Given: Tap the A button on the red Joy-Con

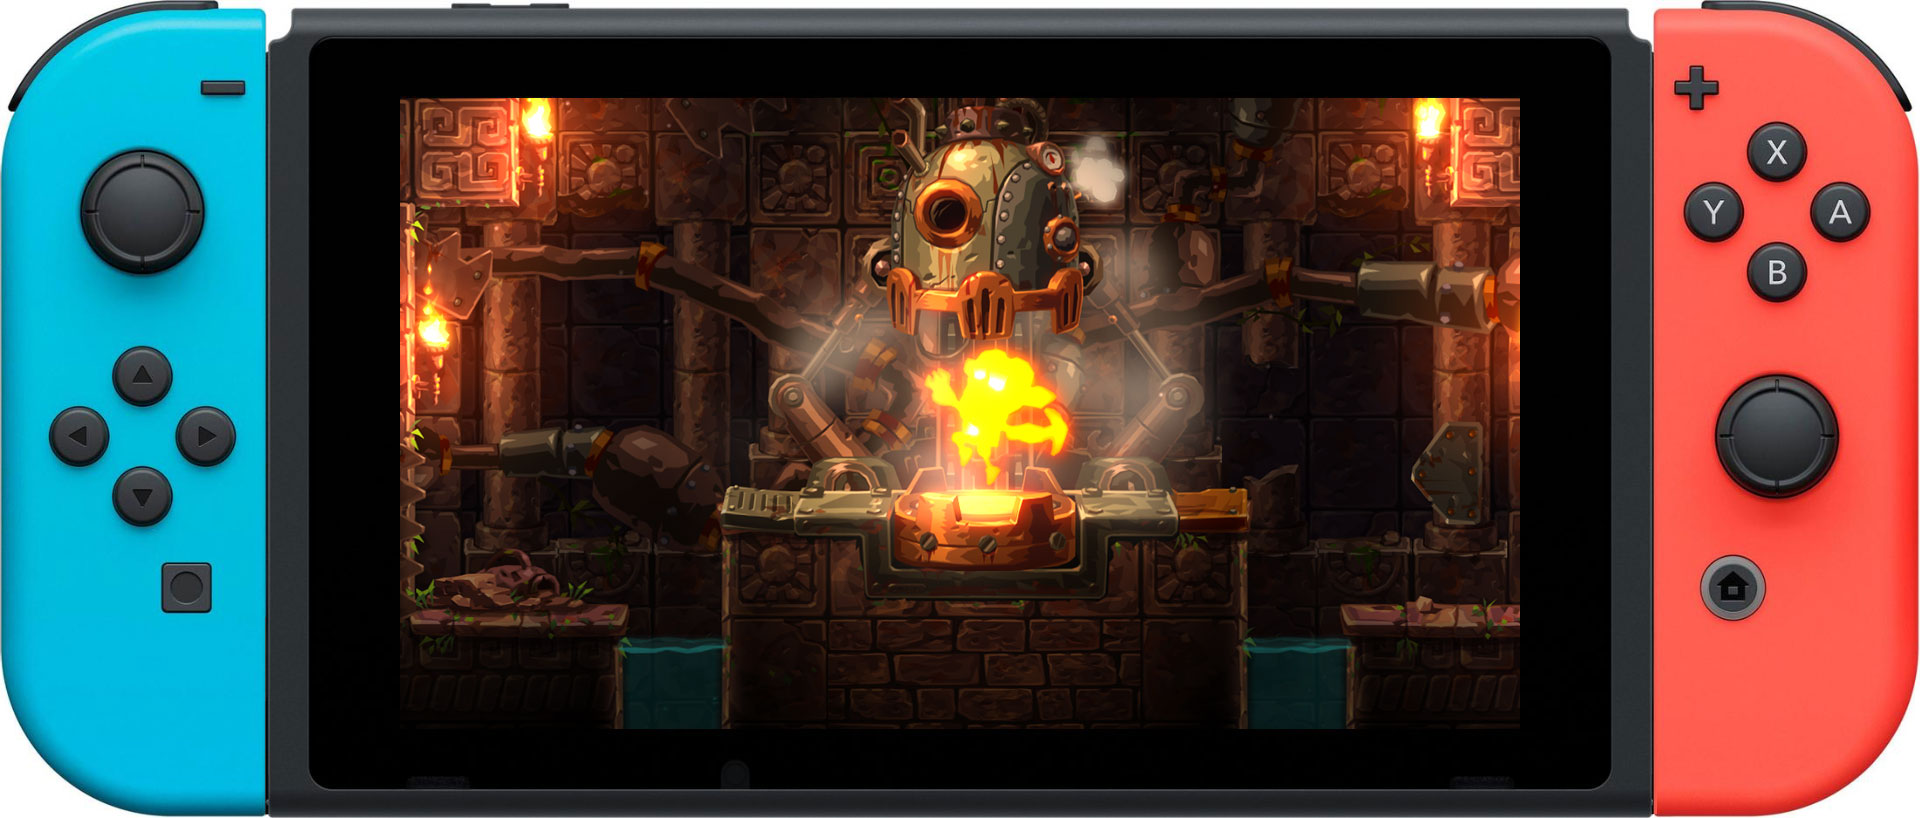Looking at the screenshot, I should [x=1839, y=212].
